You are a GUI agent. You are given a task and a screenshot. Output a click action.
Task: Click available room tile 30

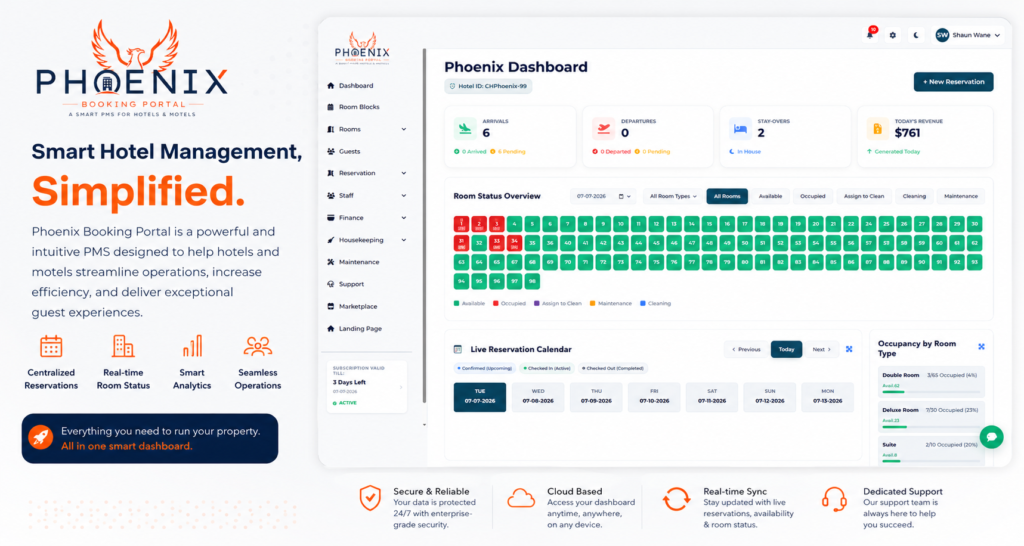point(974,224)
